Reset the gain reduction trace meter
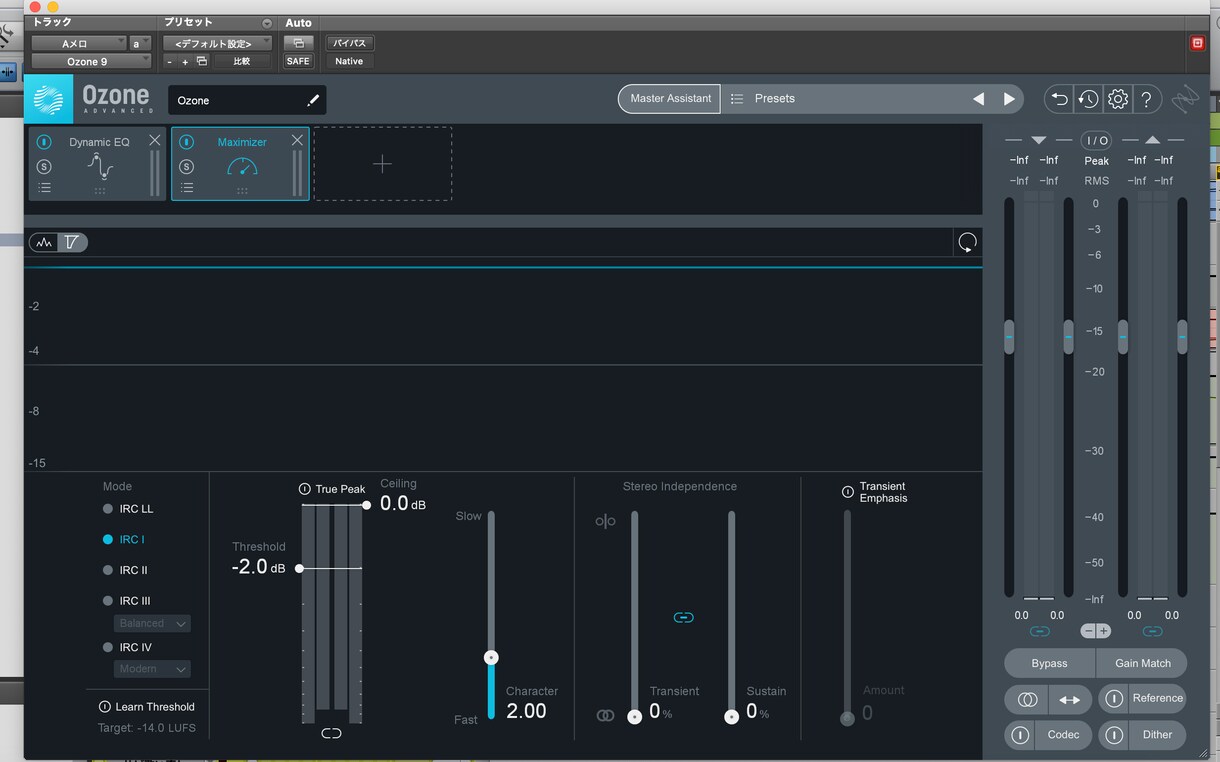The width and height of the screenshot is (1220, 762). [x=967, y=242]
